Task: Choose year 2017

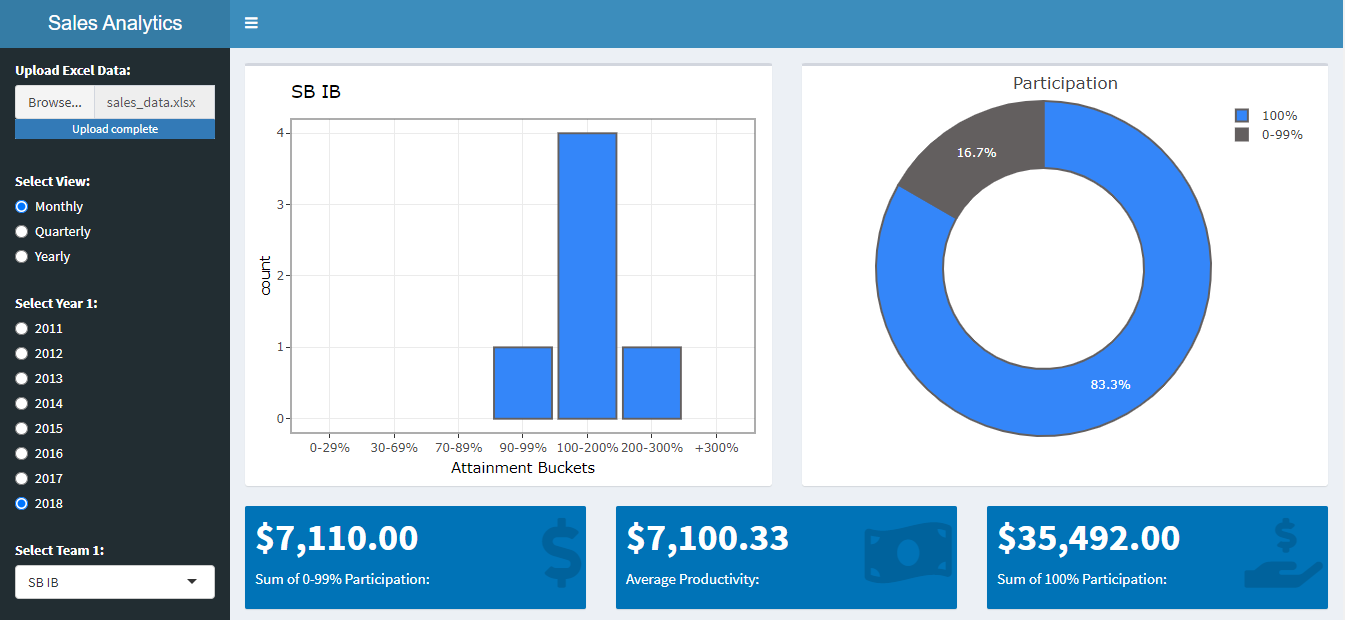Action: point(21,478)
